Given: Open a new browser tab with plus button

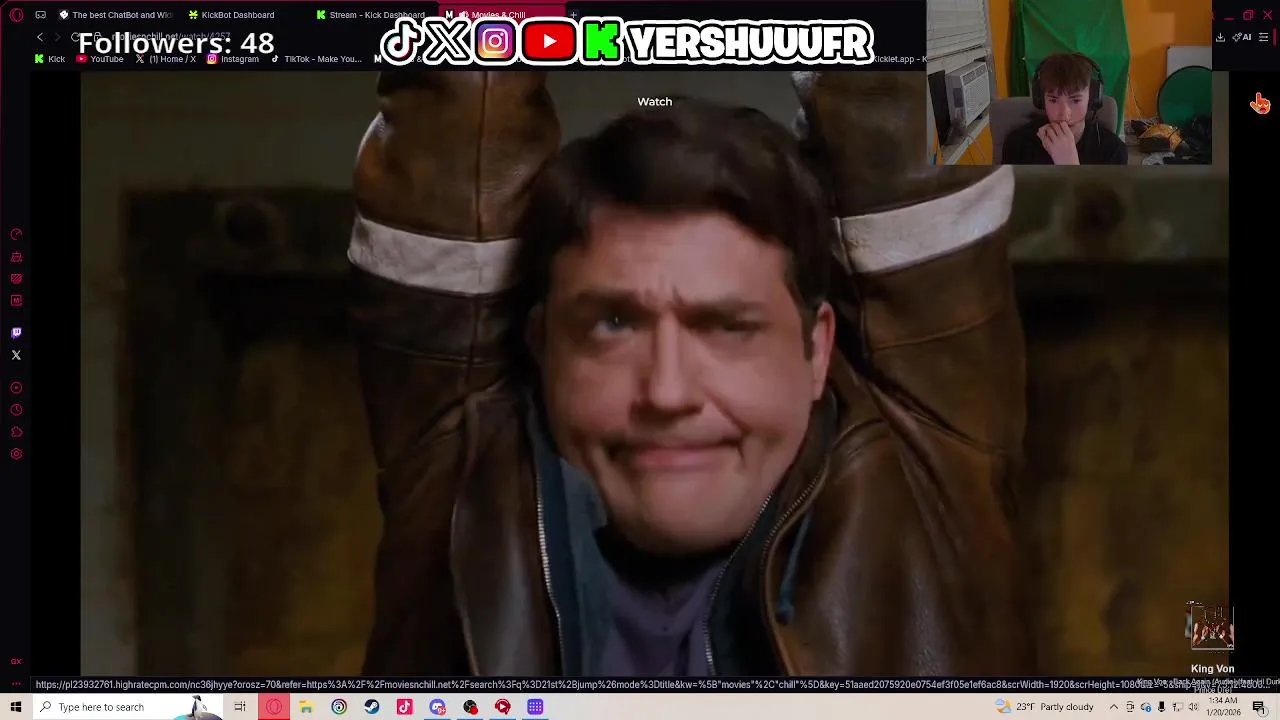Looking at the screenshot, I should (x=573, y=15).
